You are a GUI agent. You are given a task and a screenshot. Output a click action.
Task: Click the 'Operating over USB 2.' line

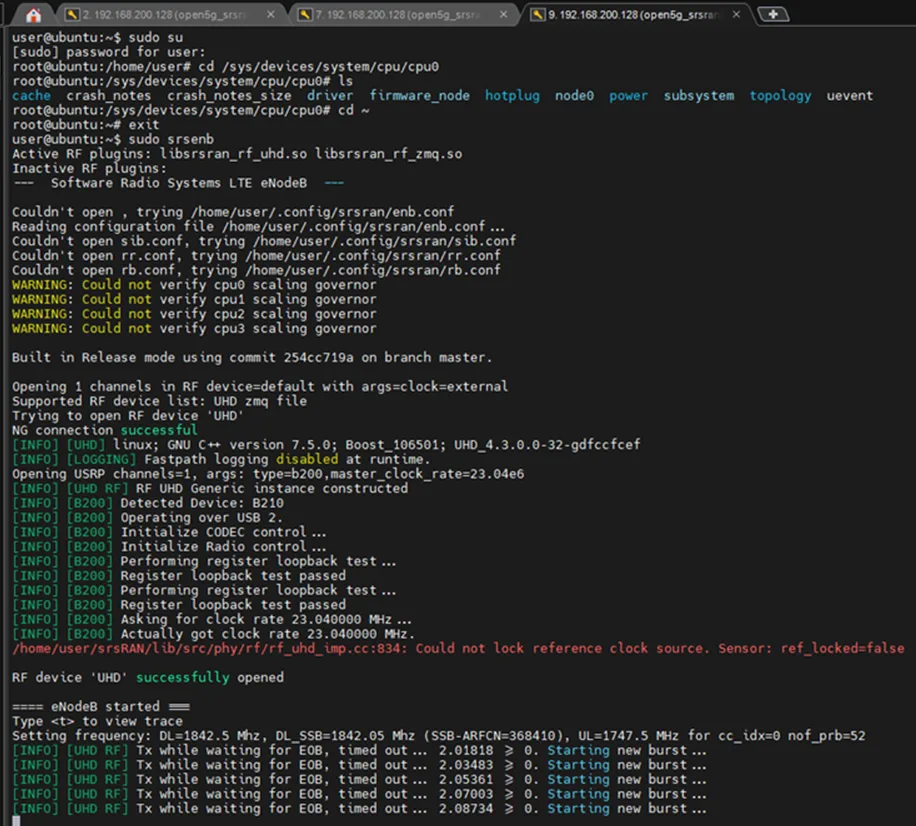click(148, 518)
